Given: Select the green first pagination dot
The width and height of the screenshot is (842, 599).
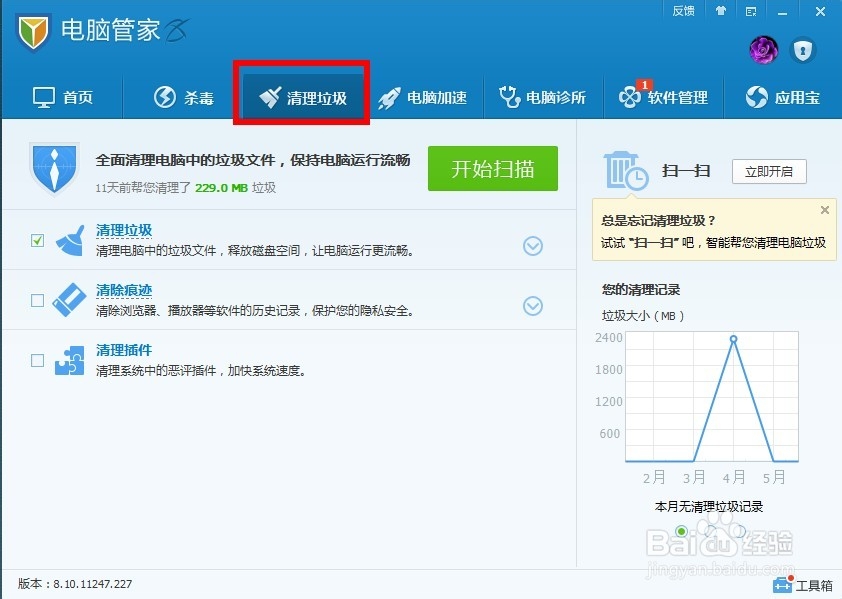Looking at the screenshot, I should tap(681, 531).
